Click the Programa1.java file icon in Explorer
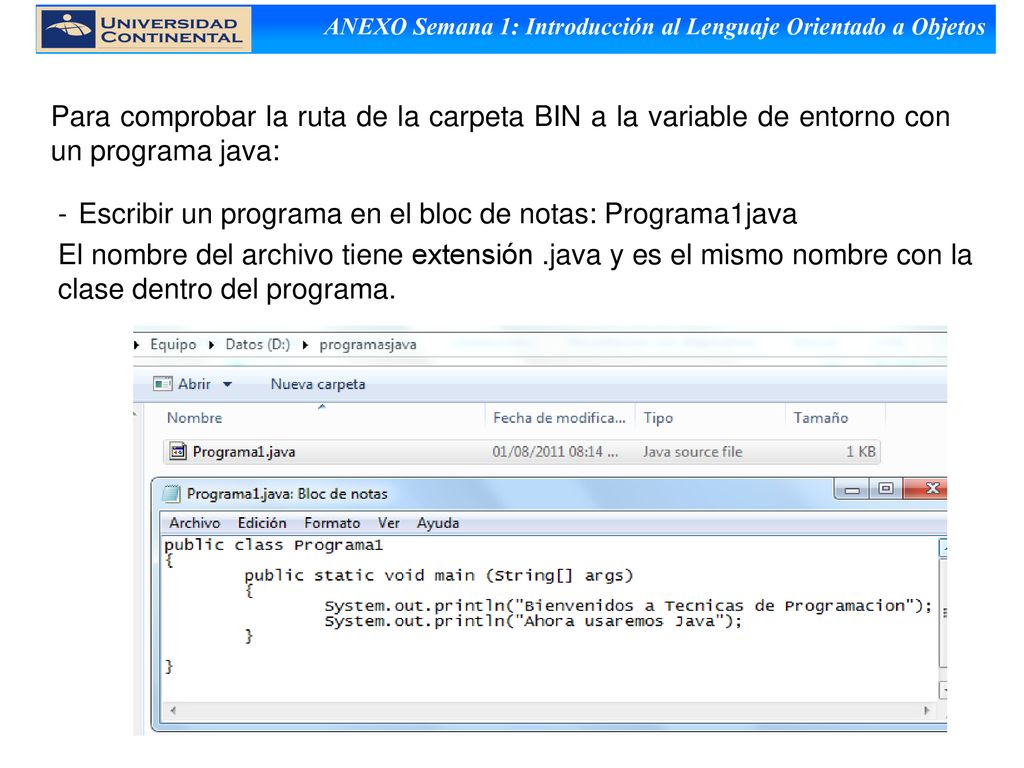Viewport: 1024px width, 768px height. click(178, 451)
